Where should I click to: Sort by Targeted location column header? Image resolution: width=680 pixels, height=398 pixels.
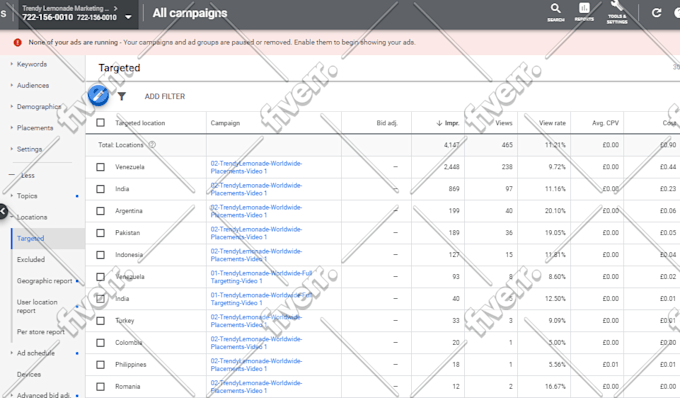point(140,123)
